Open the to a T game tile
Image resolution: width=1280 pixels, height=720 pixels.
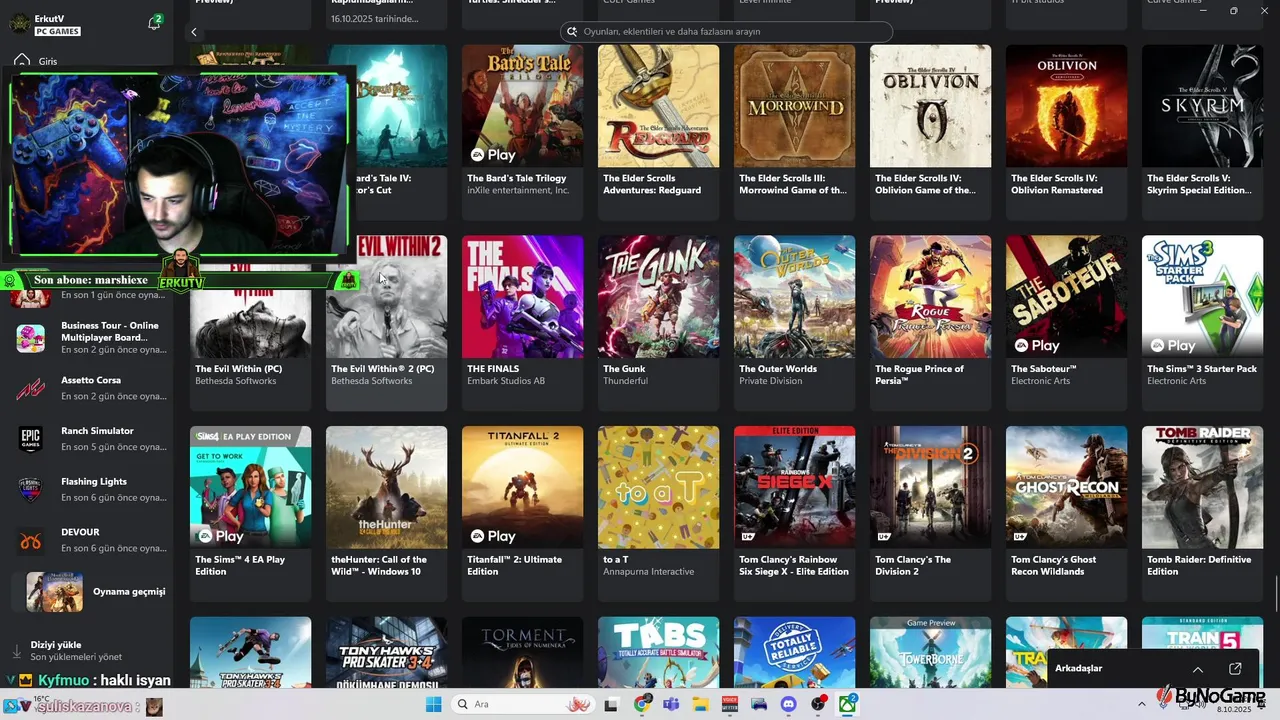pos(658,514)
